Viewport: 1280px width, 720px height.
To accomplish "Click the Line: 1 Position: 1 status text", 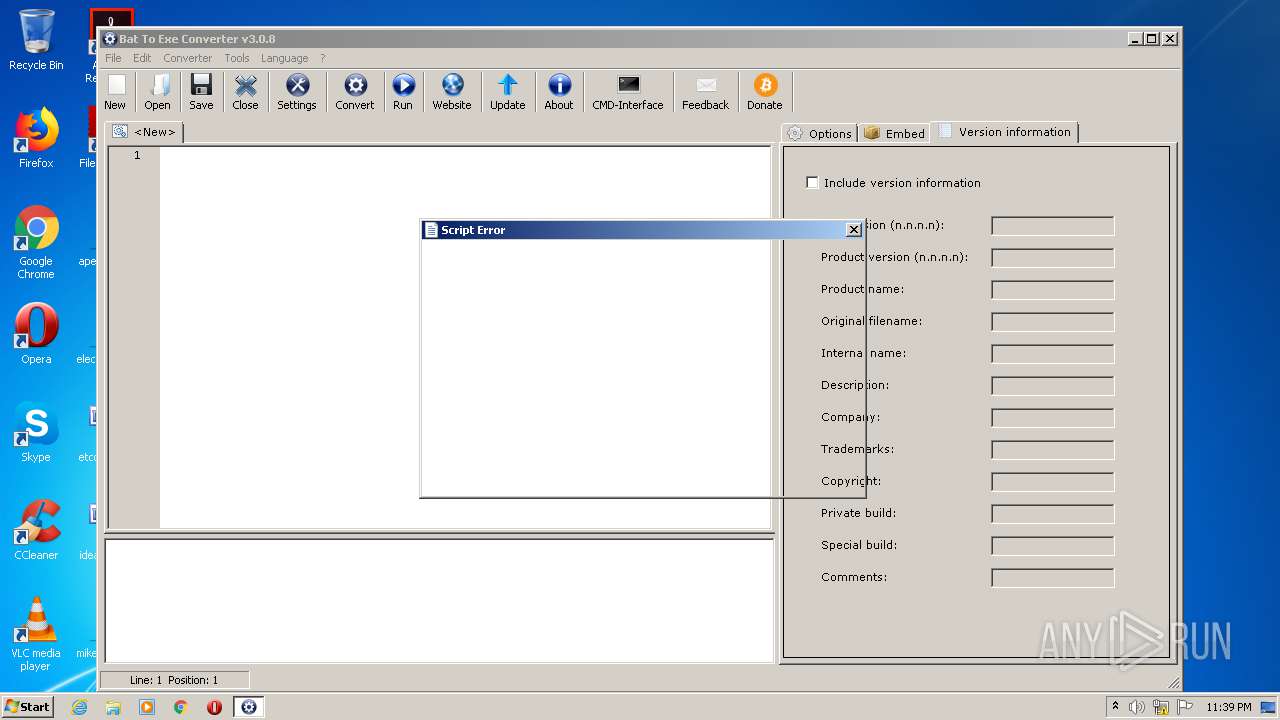I will pyautogui.click(x=174, y=680).
